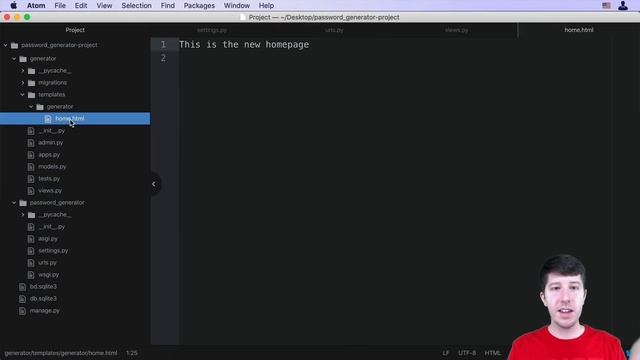640x360 pixels.
Task: Expand the password_generator __pycache__ chevron
Action: 23,215
